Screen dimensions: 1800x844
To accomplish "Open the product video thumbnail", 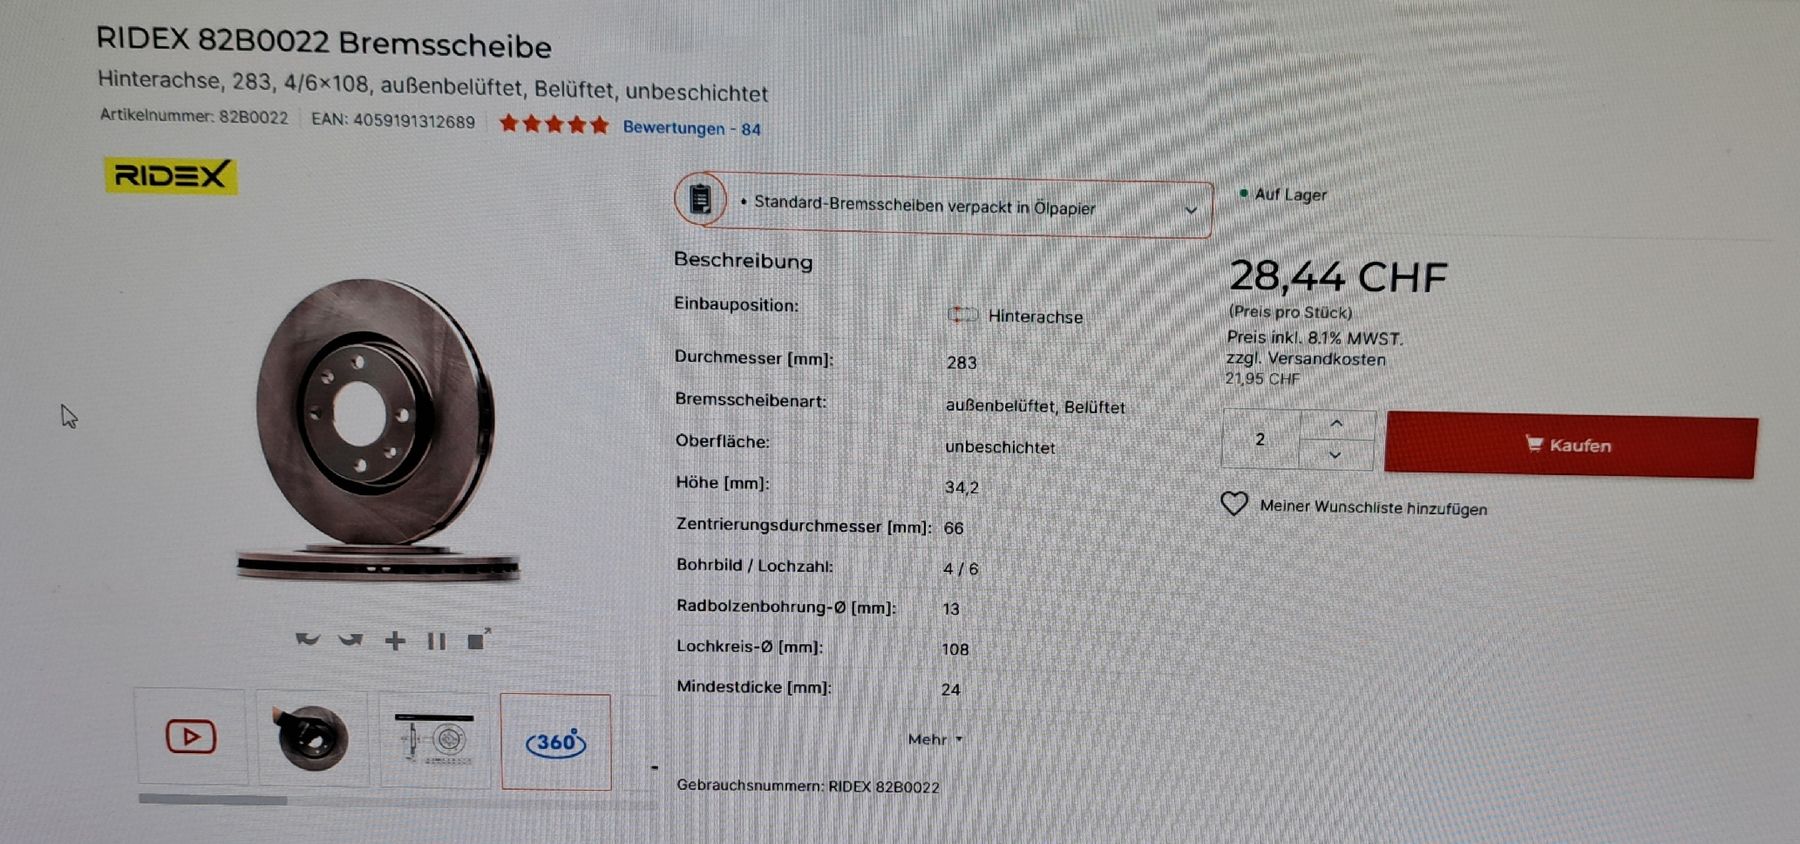I will point(191,737).
